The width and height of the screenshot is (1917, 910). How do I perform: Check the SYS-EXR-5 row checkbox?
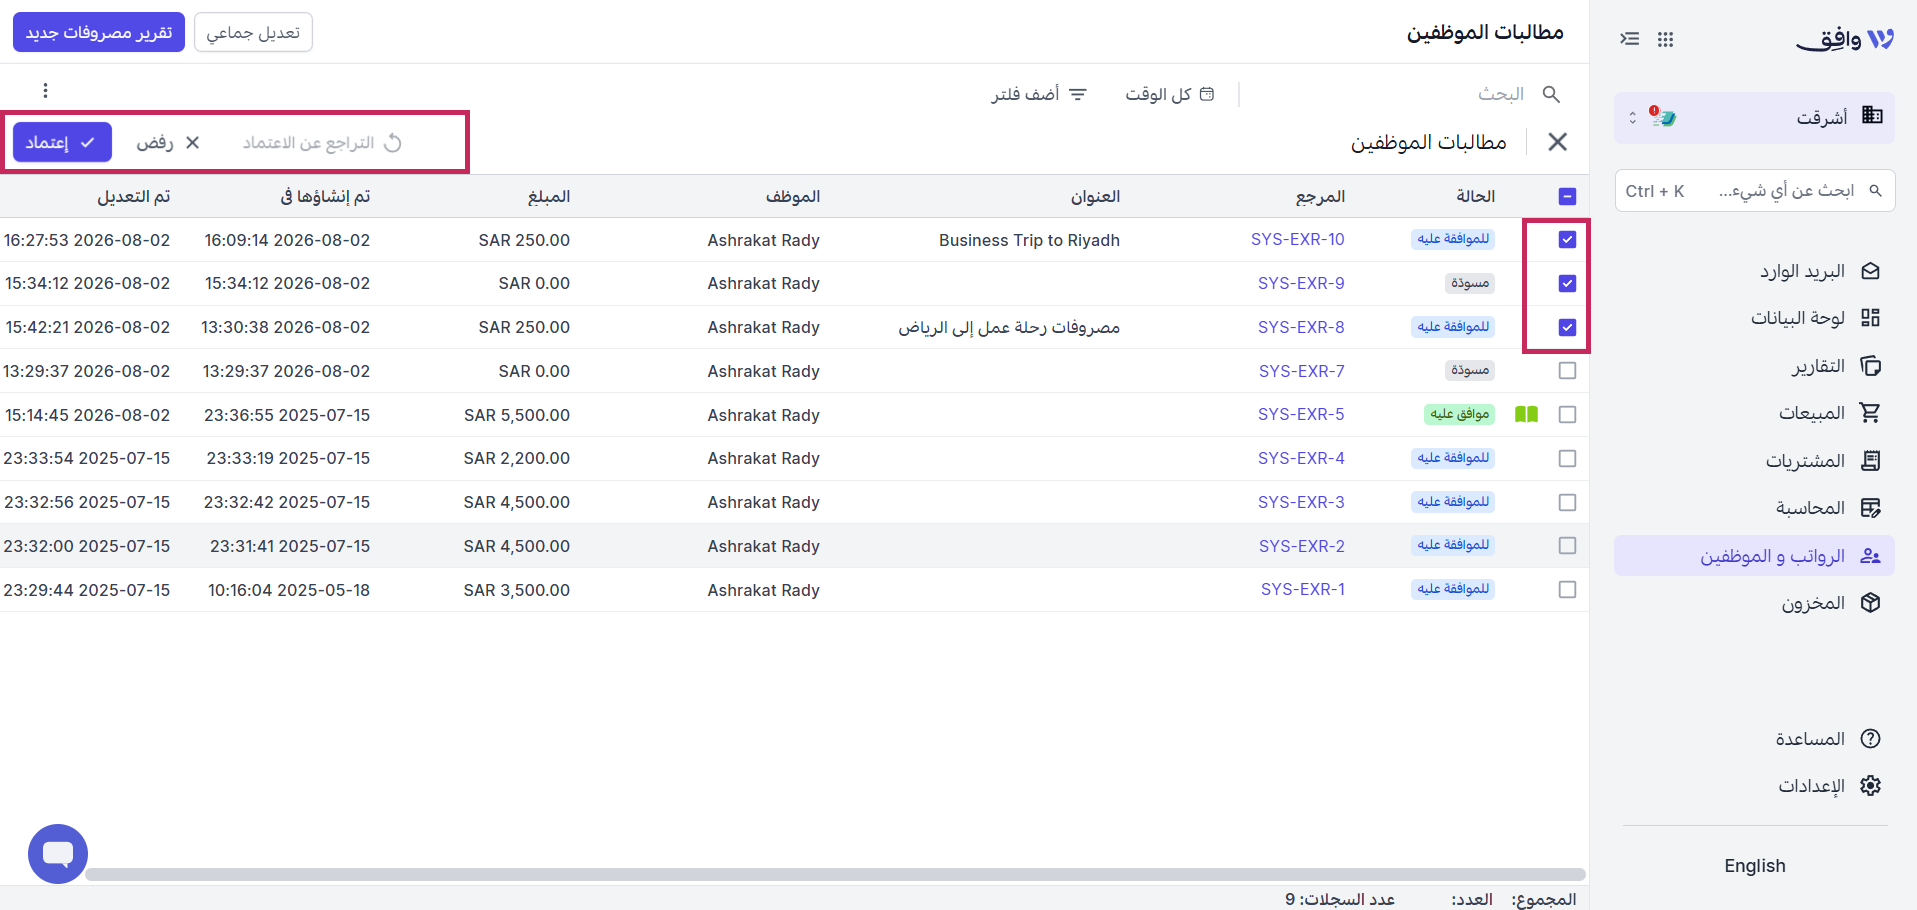point(1567,415)
